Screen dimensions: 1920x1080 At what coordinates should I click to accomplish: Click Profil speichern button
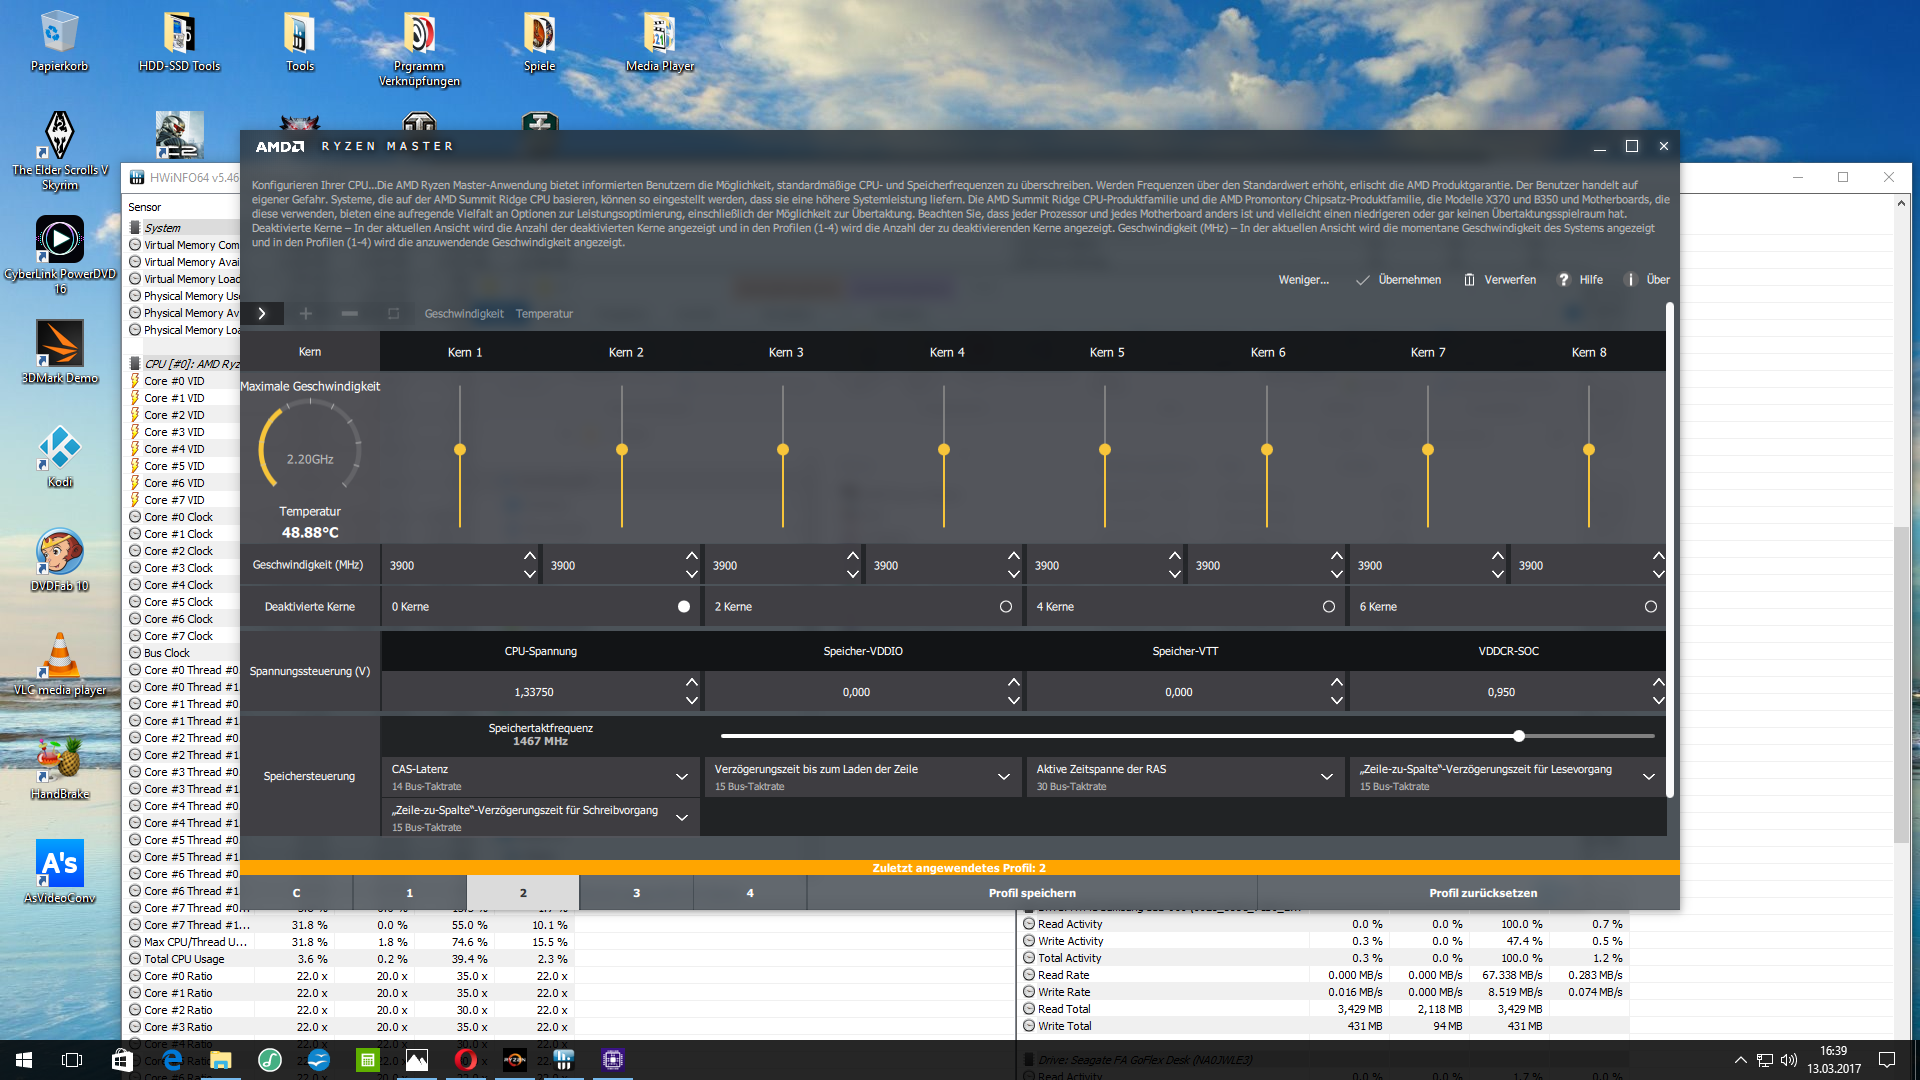tap(1032, 893)
